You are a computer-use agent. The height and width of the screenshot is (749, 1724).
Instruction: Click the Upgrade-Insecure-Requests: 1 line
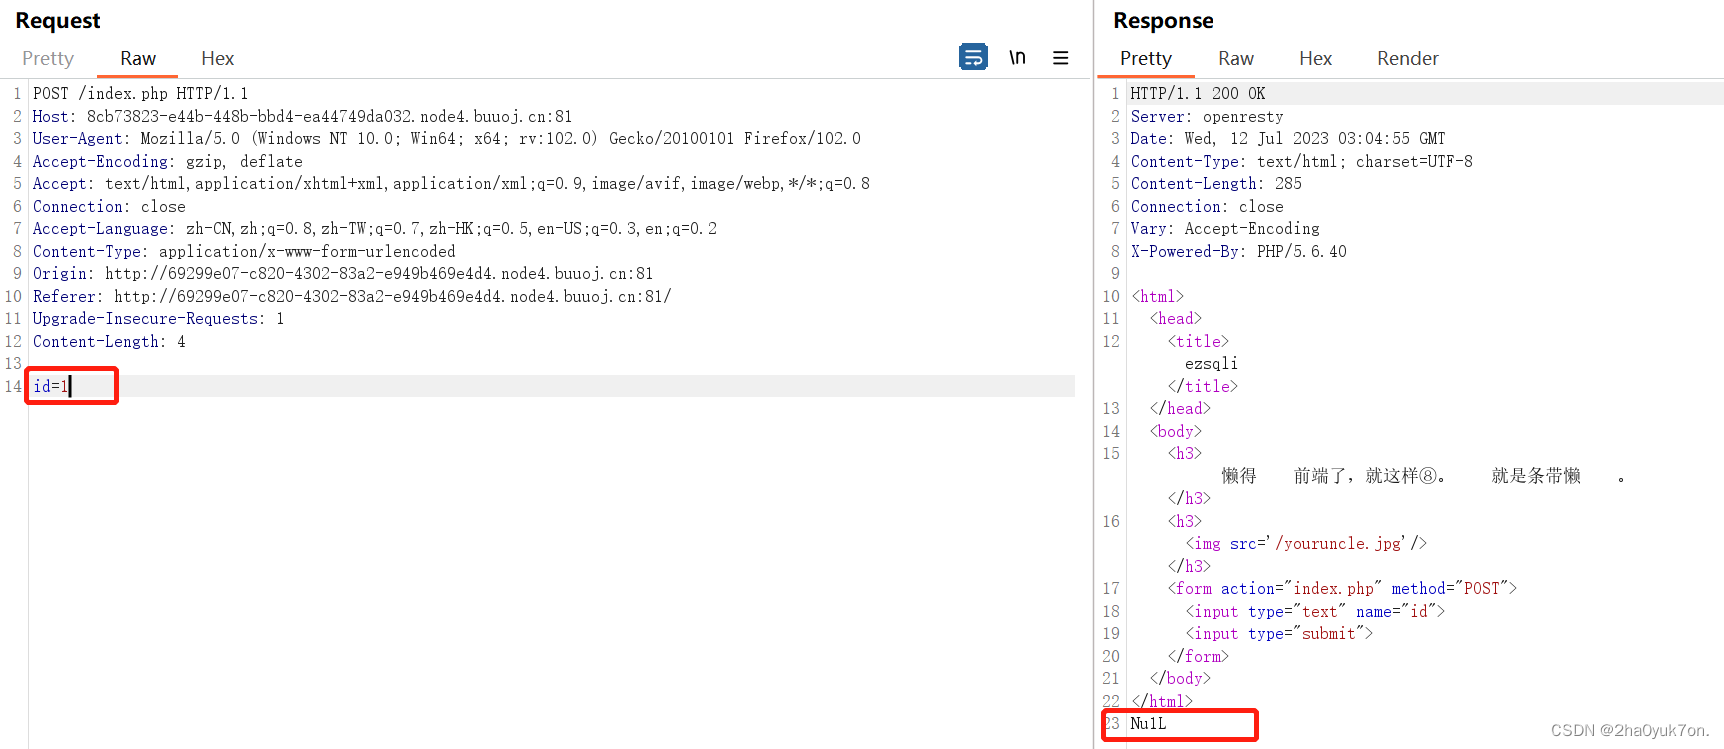pos(159,318)
